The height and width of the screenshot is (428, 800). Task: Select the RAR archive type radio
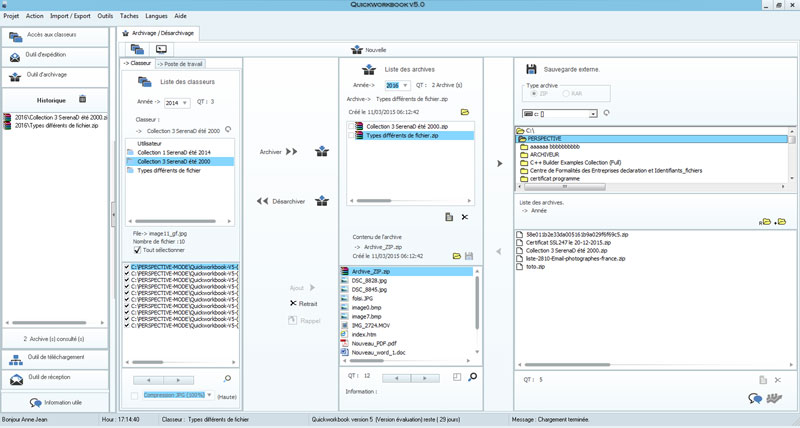tap(565, 93)
